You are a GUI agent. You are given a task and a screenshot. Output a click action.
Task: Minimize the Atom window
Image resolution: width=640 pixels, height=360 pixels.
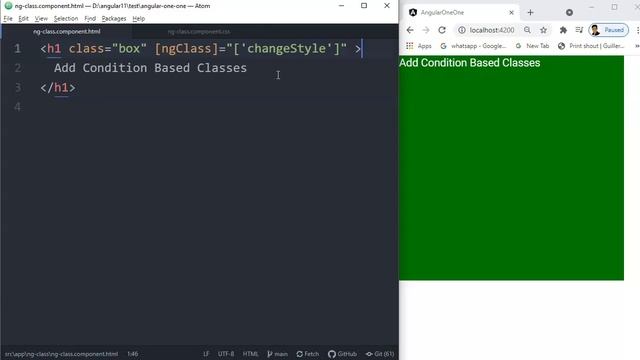coord(342,6)
